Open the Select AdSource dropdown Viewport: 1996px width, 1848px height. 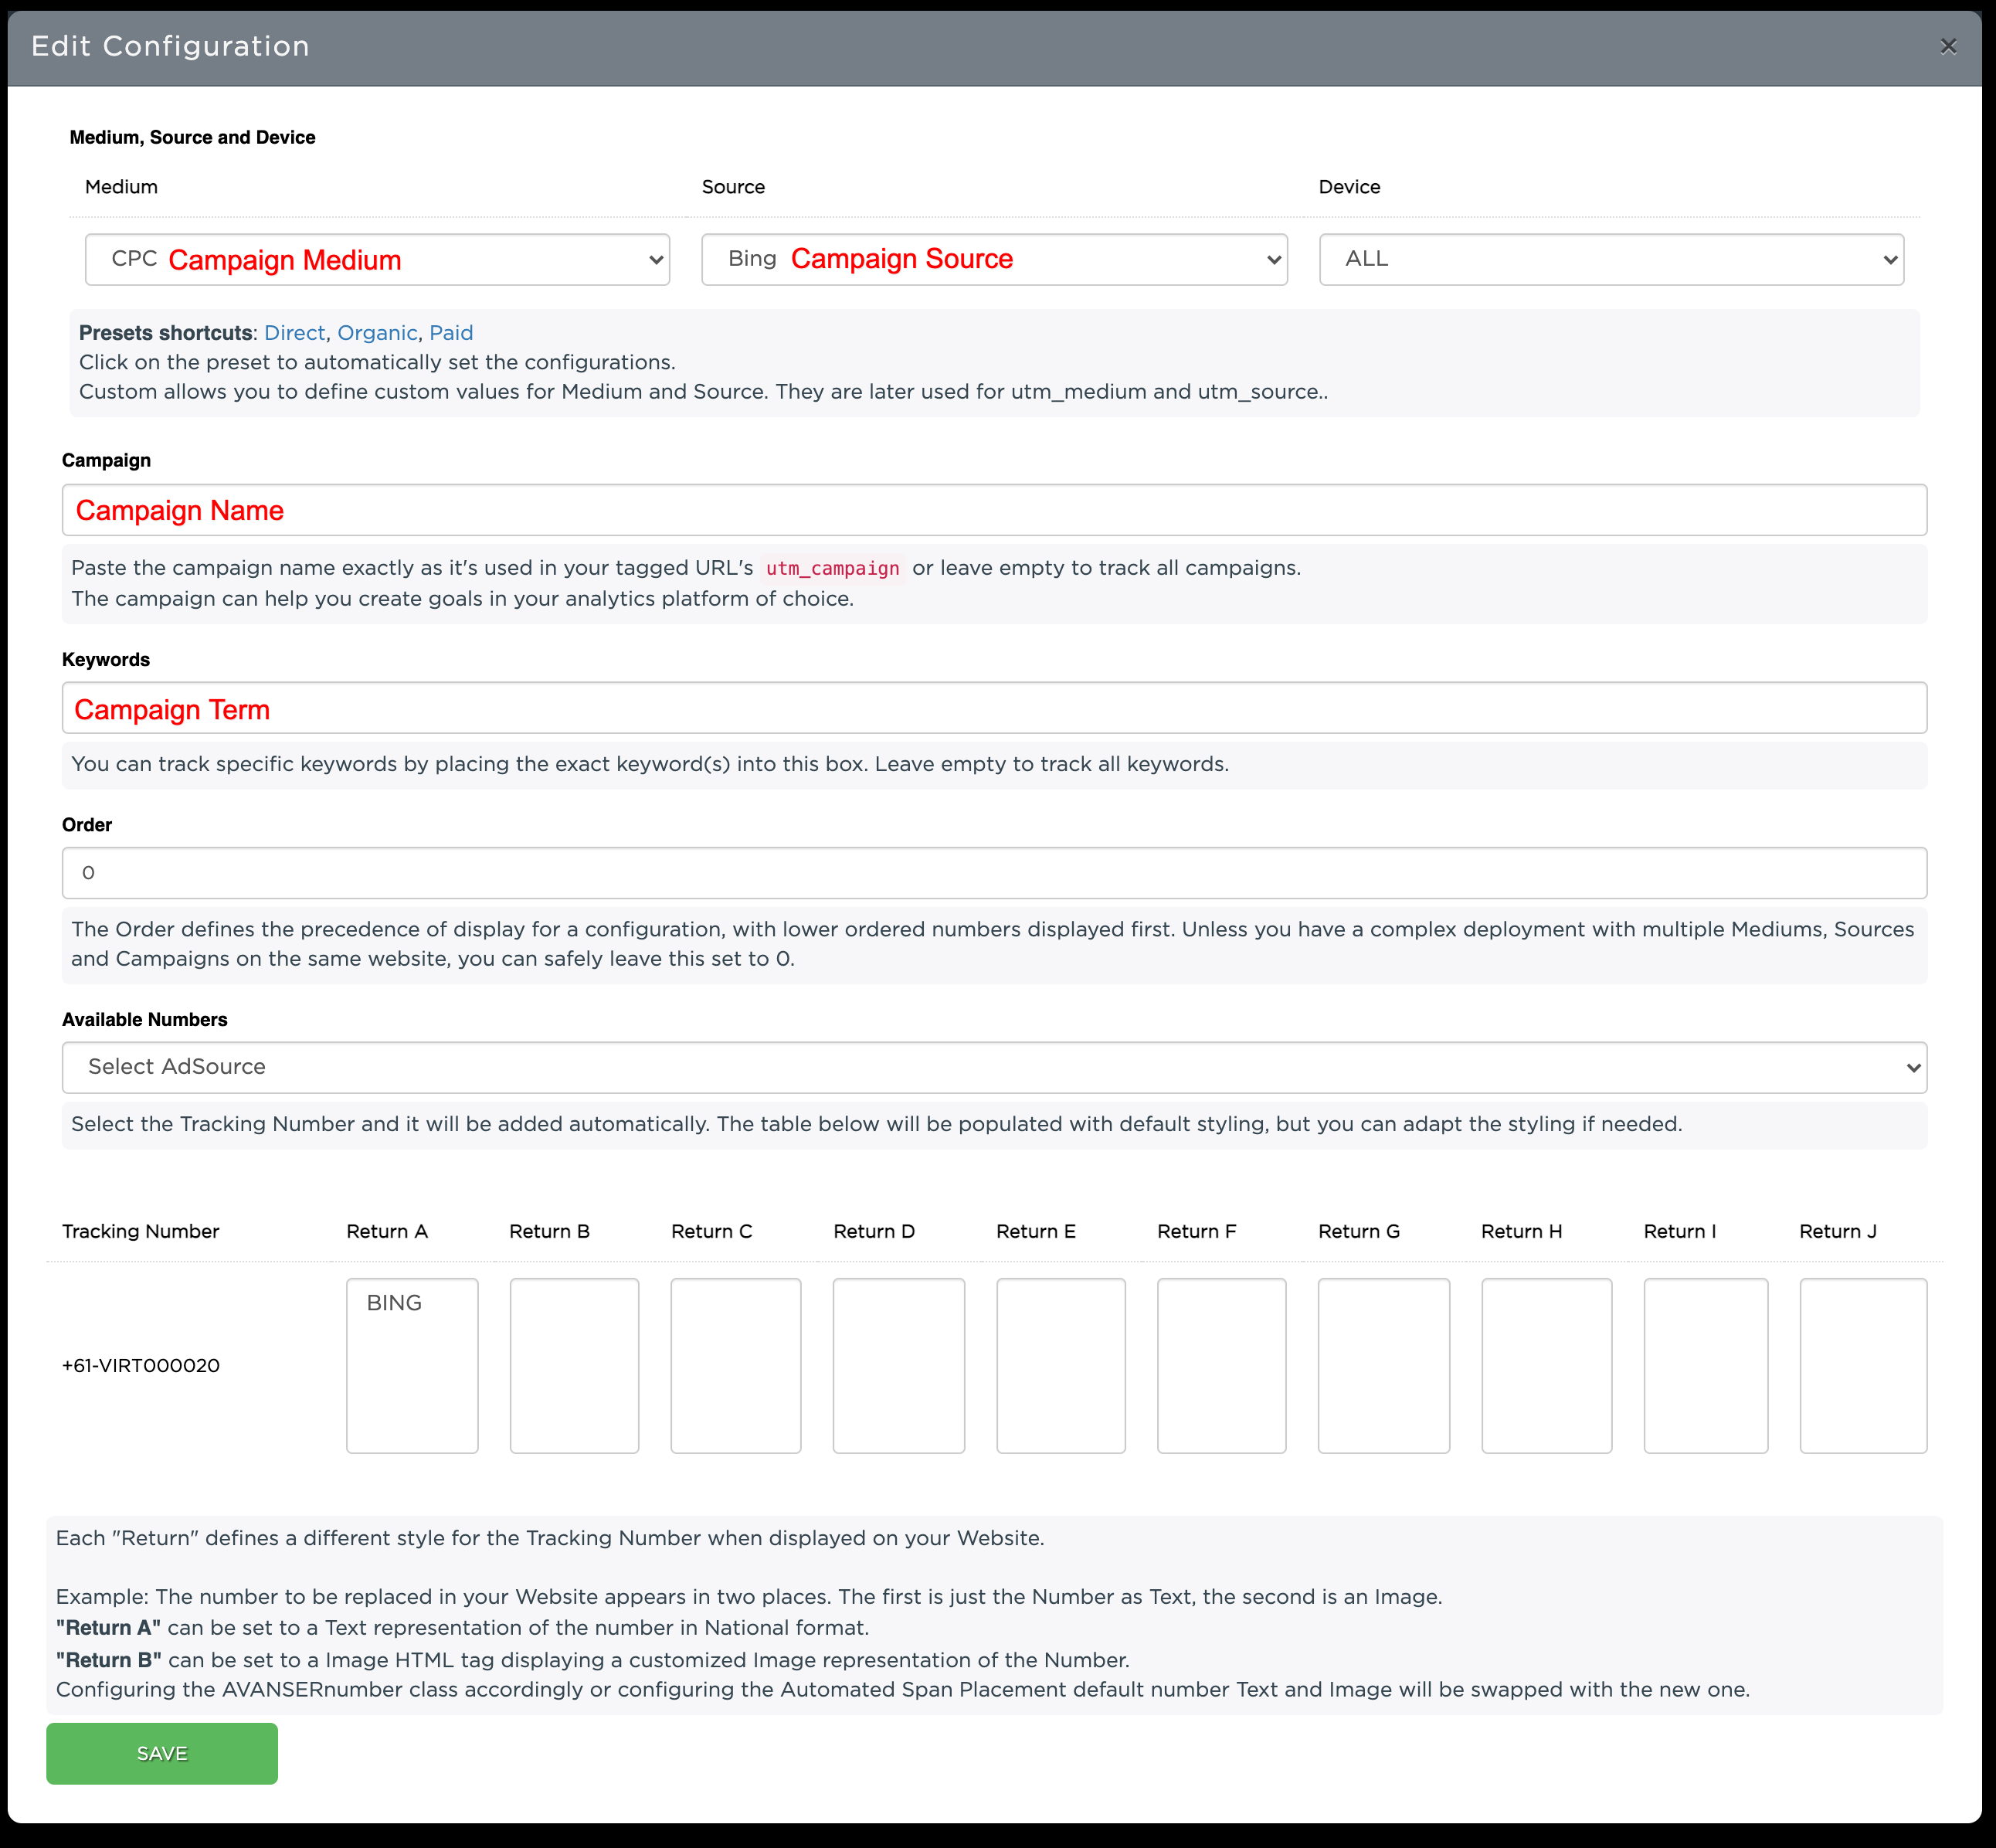tap(993, 1067)
